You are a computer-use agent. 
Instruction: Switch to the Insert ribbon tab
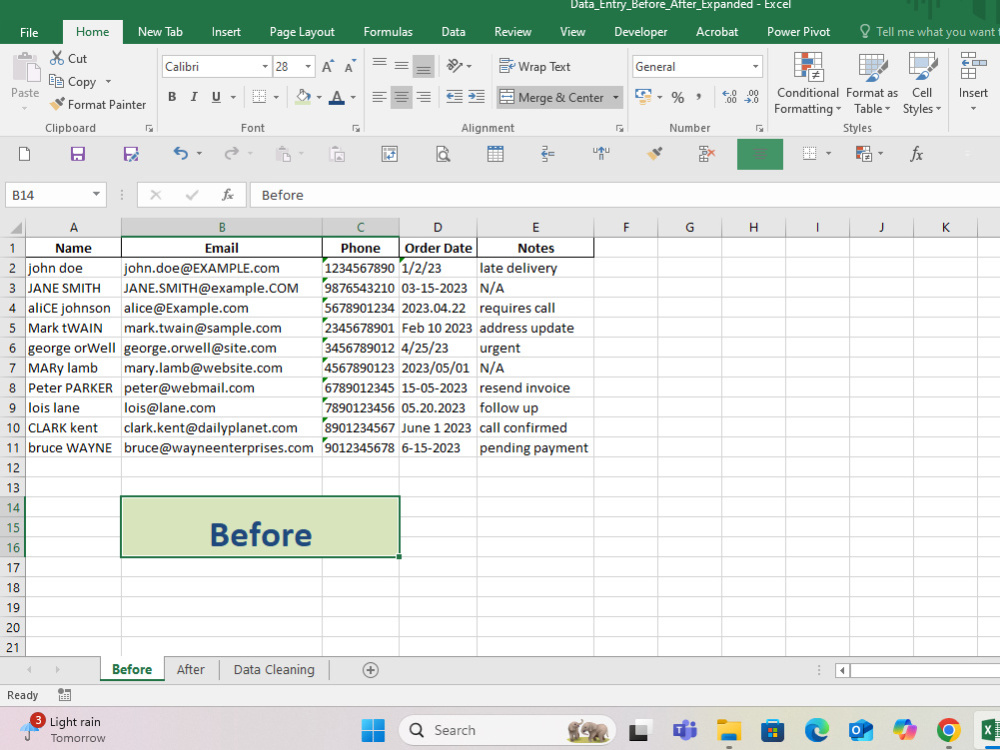point(226,32)
